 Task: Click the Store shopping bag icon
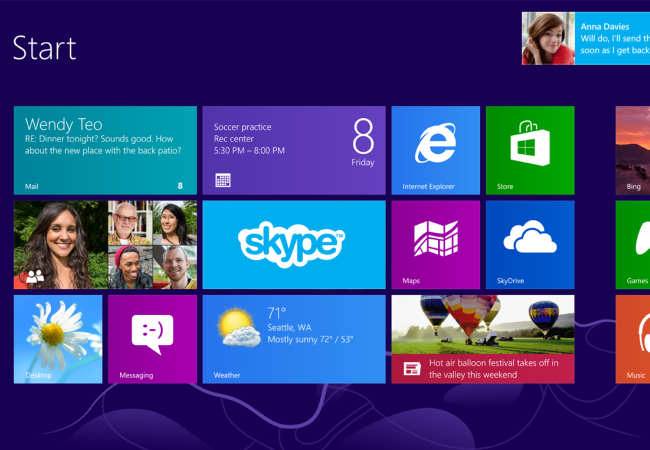530,143
